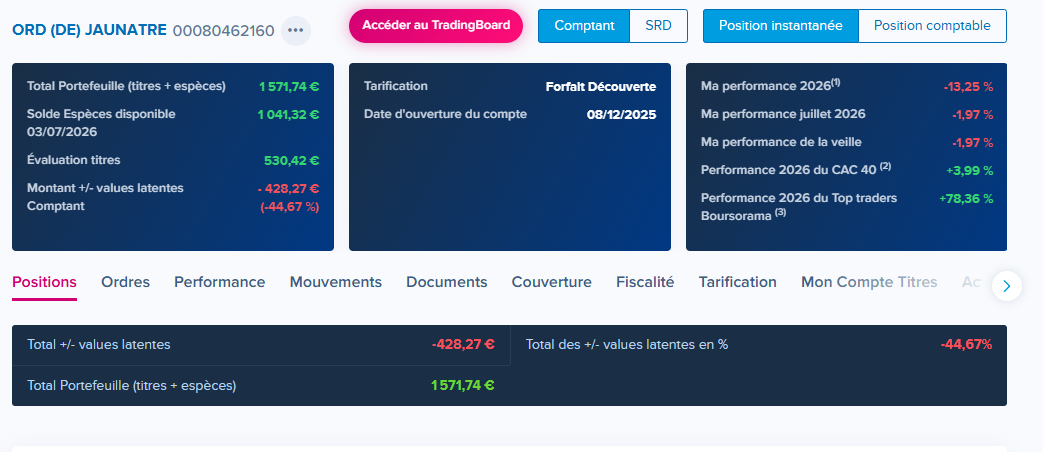Click the -44,67% total latent percentage

tap(966, 344)
